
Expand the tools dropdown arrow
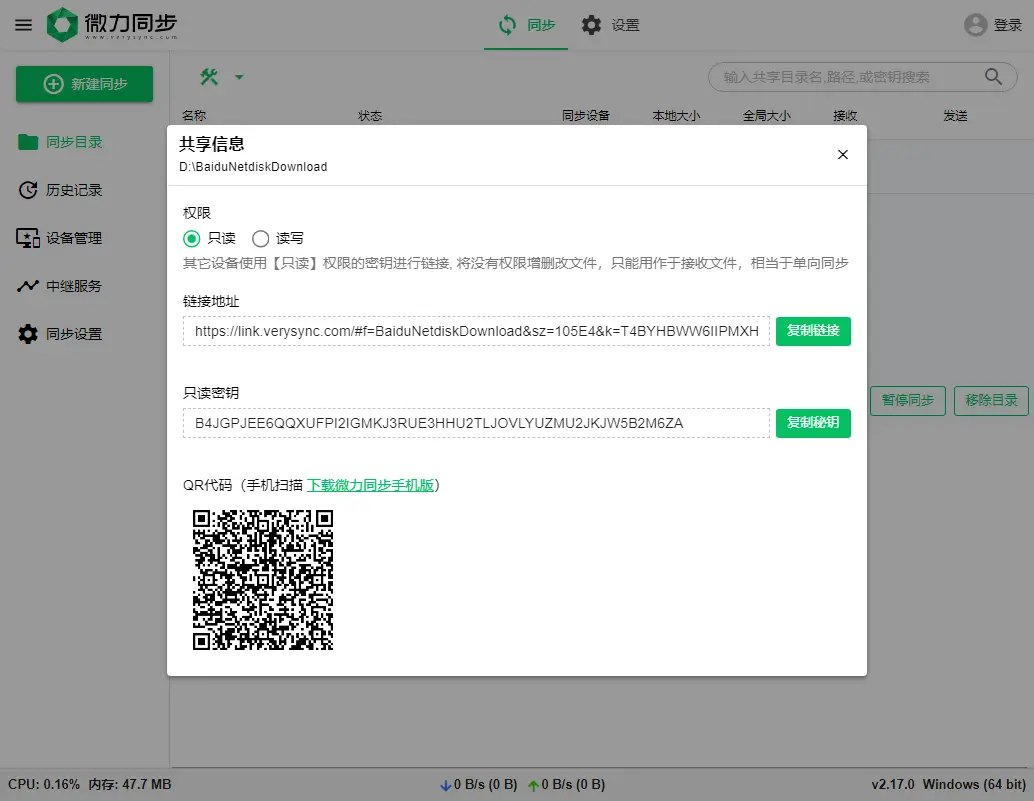click(x=239, y=77)
